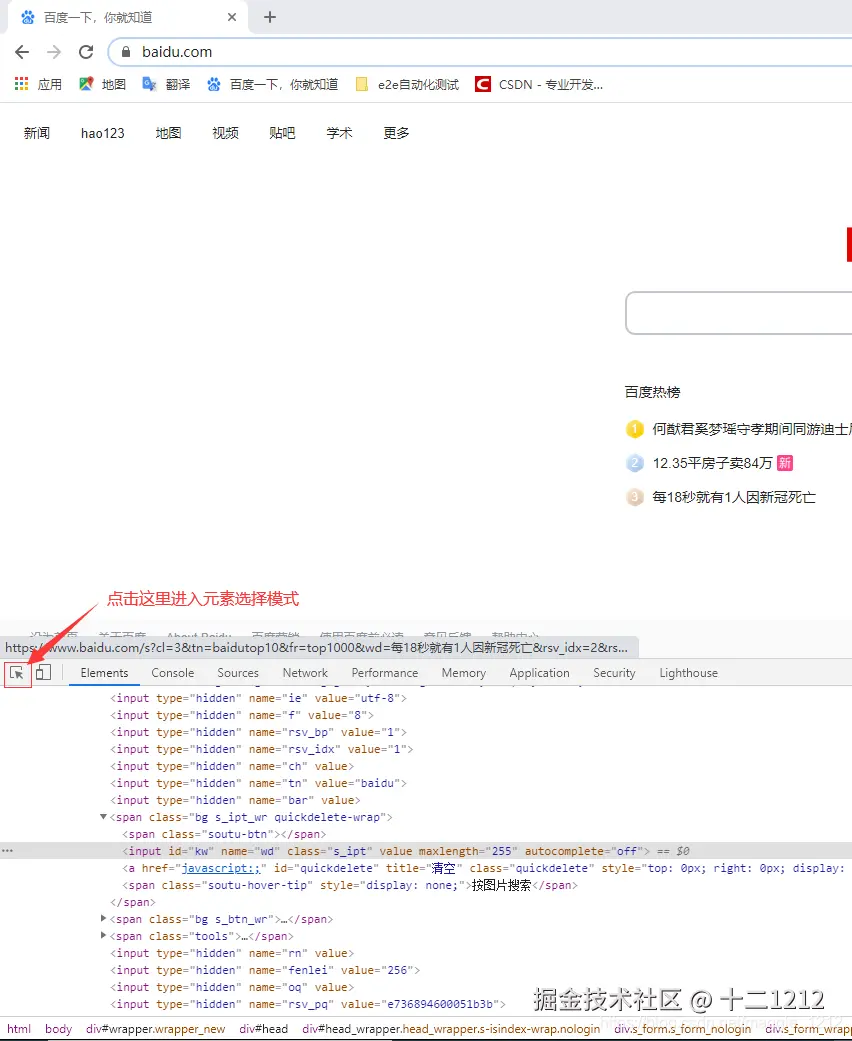Select the input name="ie" value="utf-8" line
This screenshot has height=1041, width=852.
pyautogui.click(x=258, y=698)
